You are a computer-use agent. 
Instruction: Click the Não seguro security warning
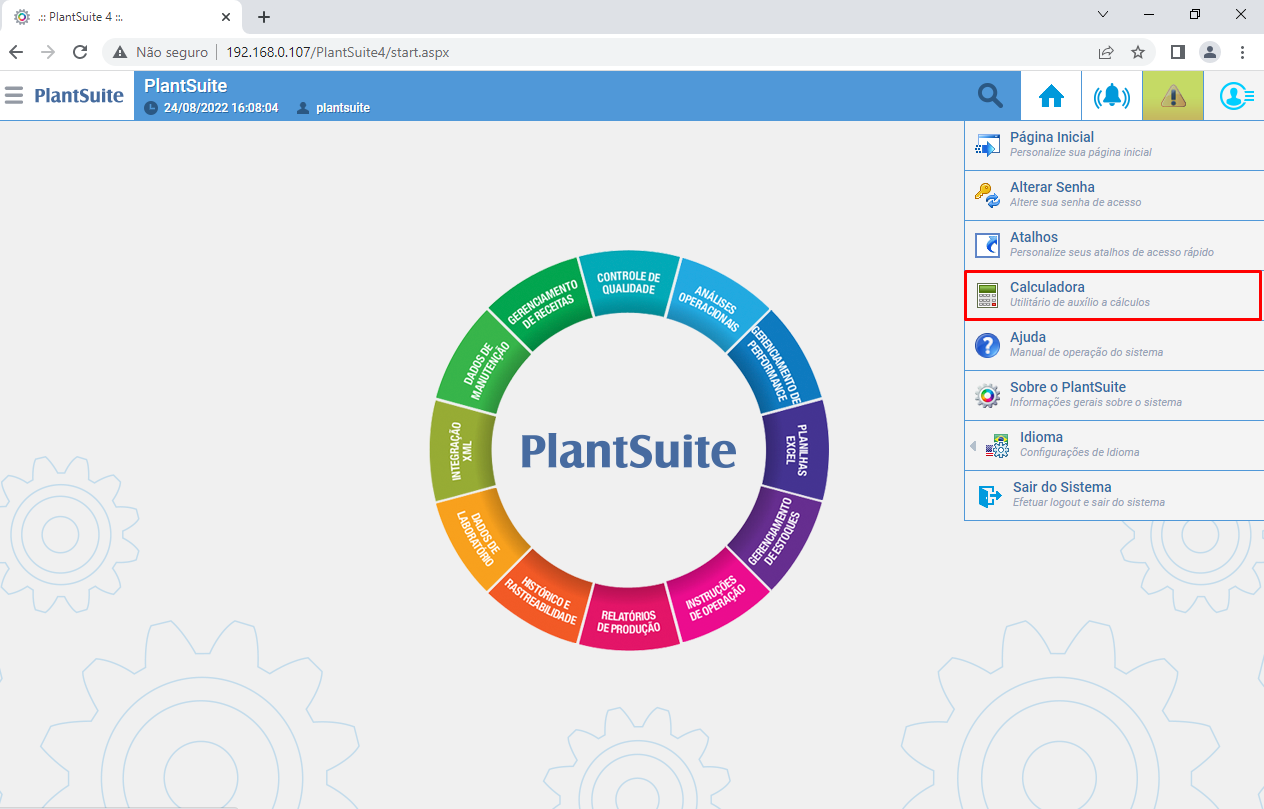click(x=160, y=52)
